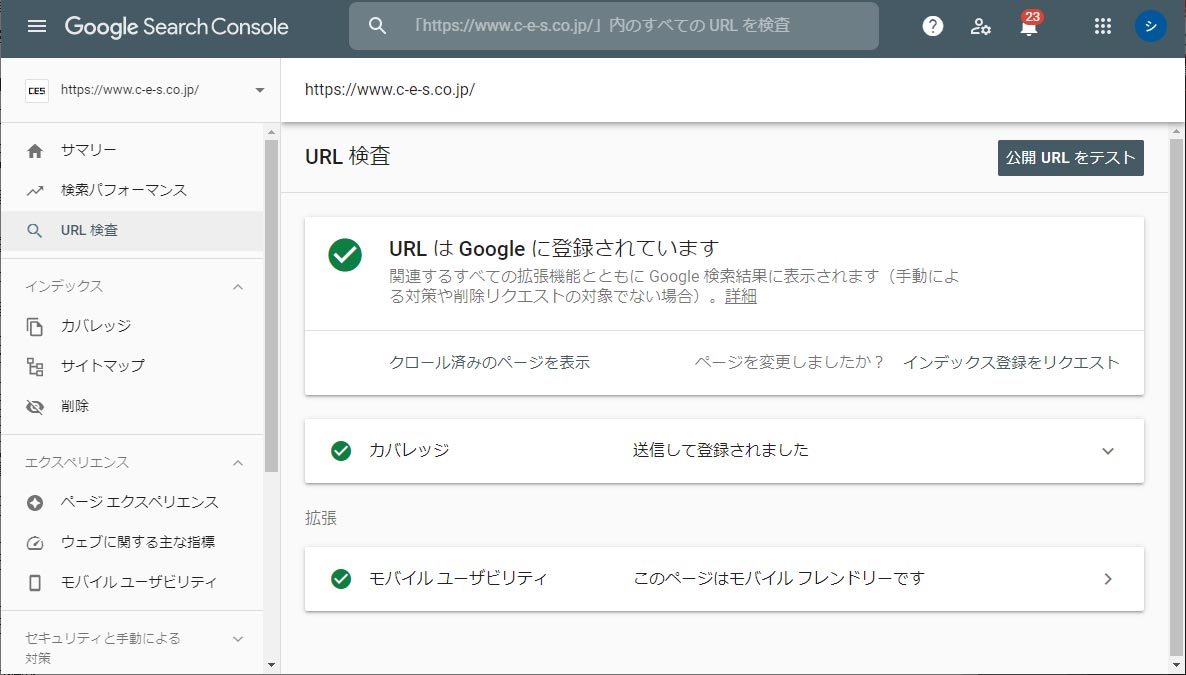This screenshot has width=1186, height=675.
Task: Open ウェブに関する主な指標 report
Action: point(132,543)
